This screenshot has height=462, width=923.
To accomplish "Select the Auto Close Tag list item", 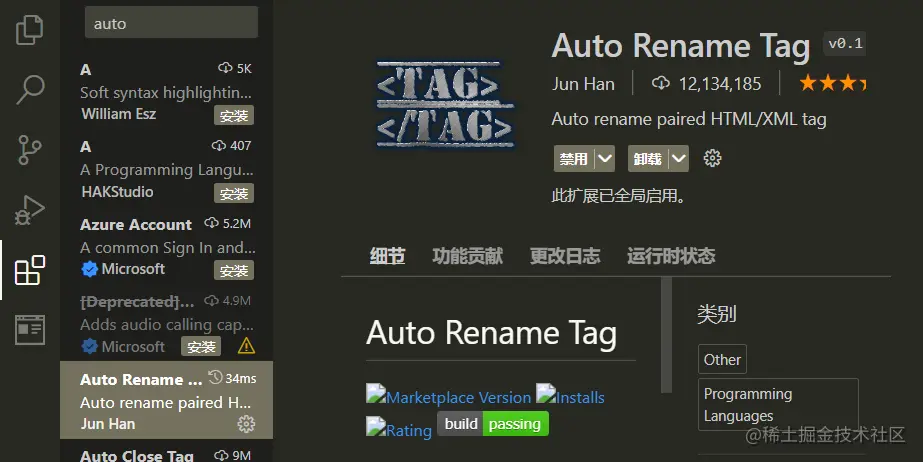I will [x=167, y=452].
